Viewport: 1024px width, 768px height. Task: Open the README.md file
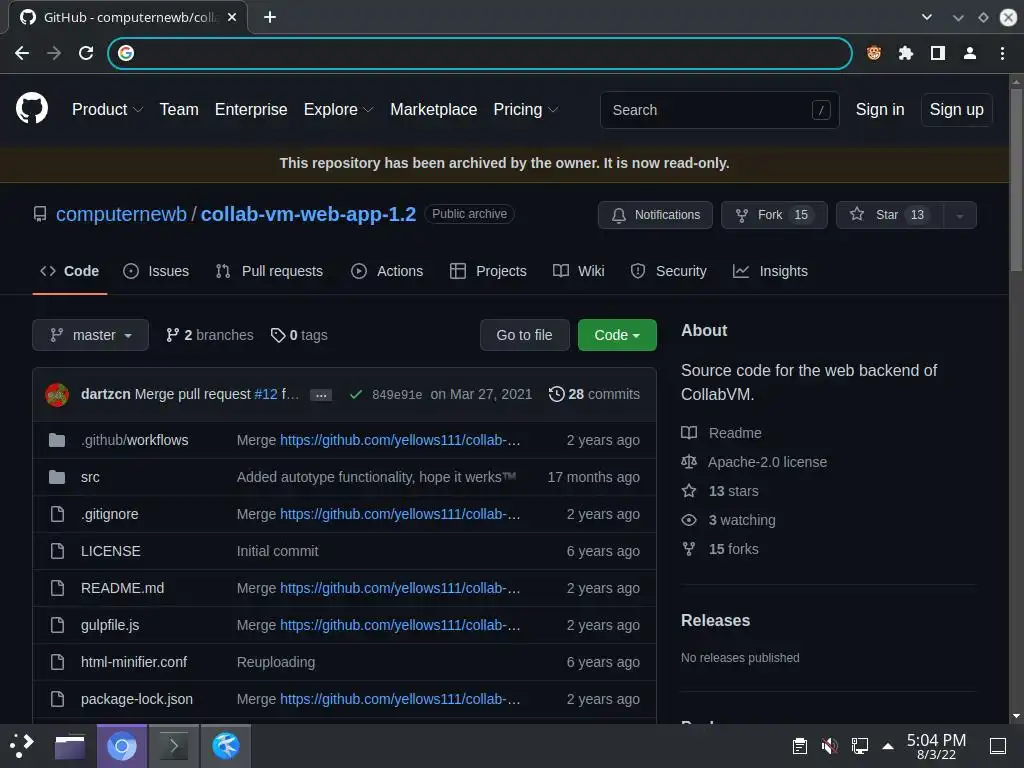coord(122,588)
